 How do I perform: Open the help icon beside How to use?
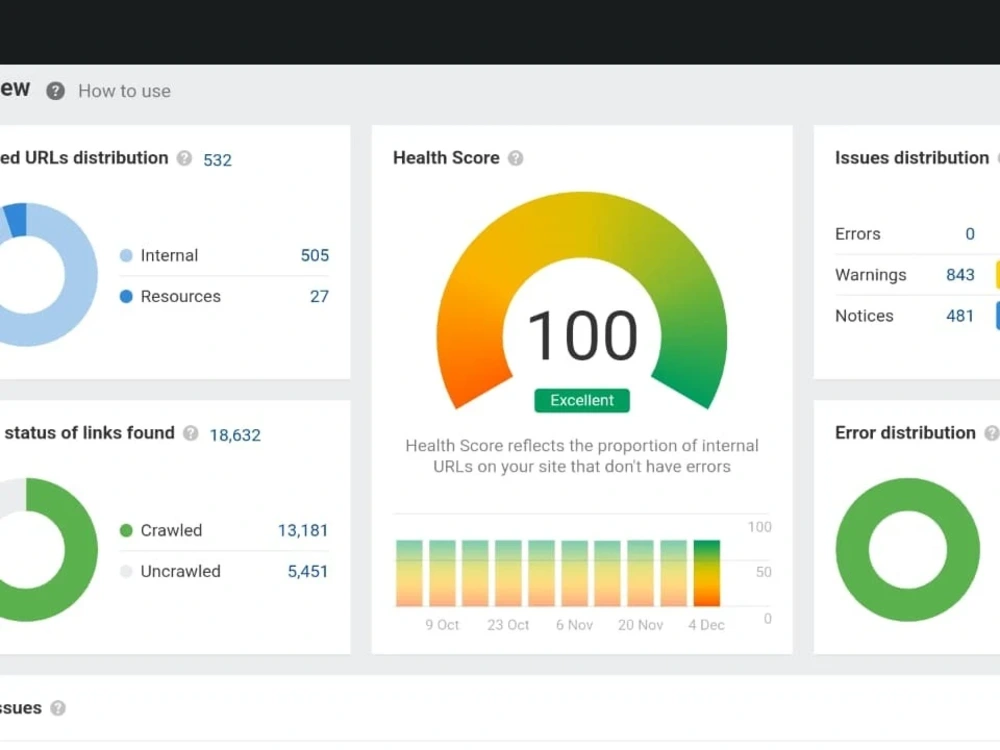(55, 91)
